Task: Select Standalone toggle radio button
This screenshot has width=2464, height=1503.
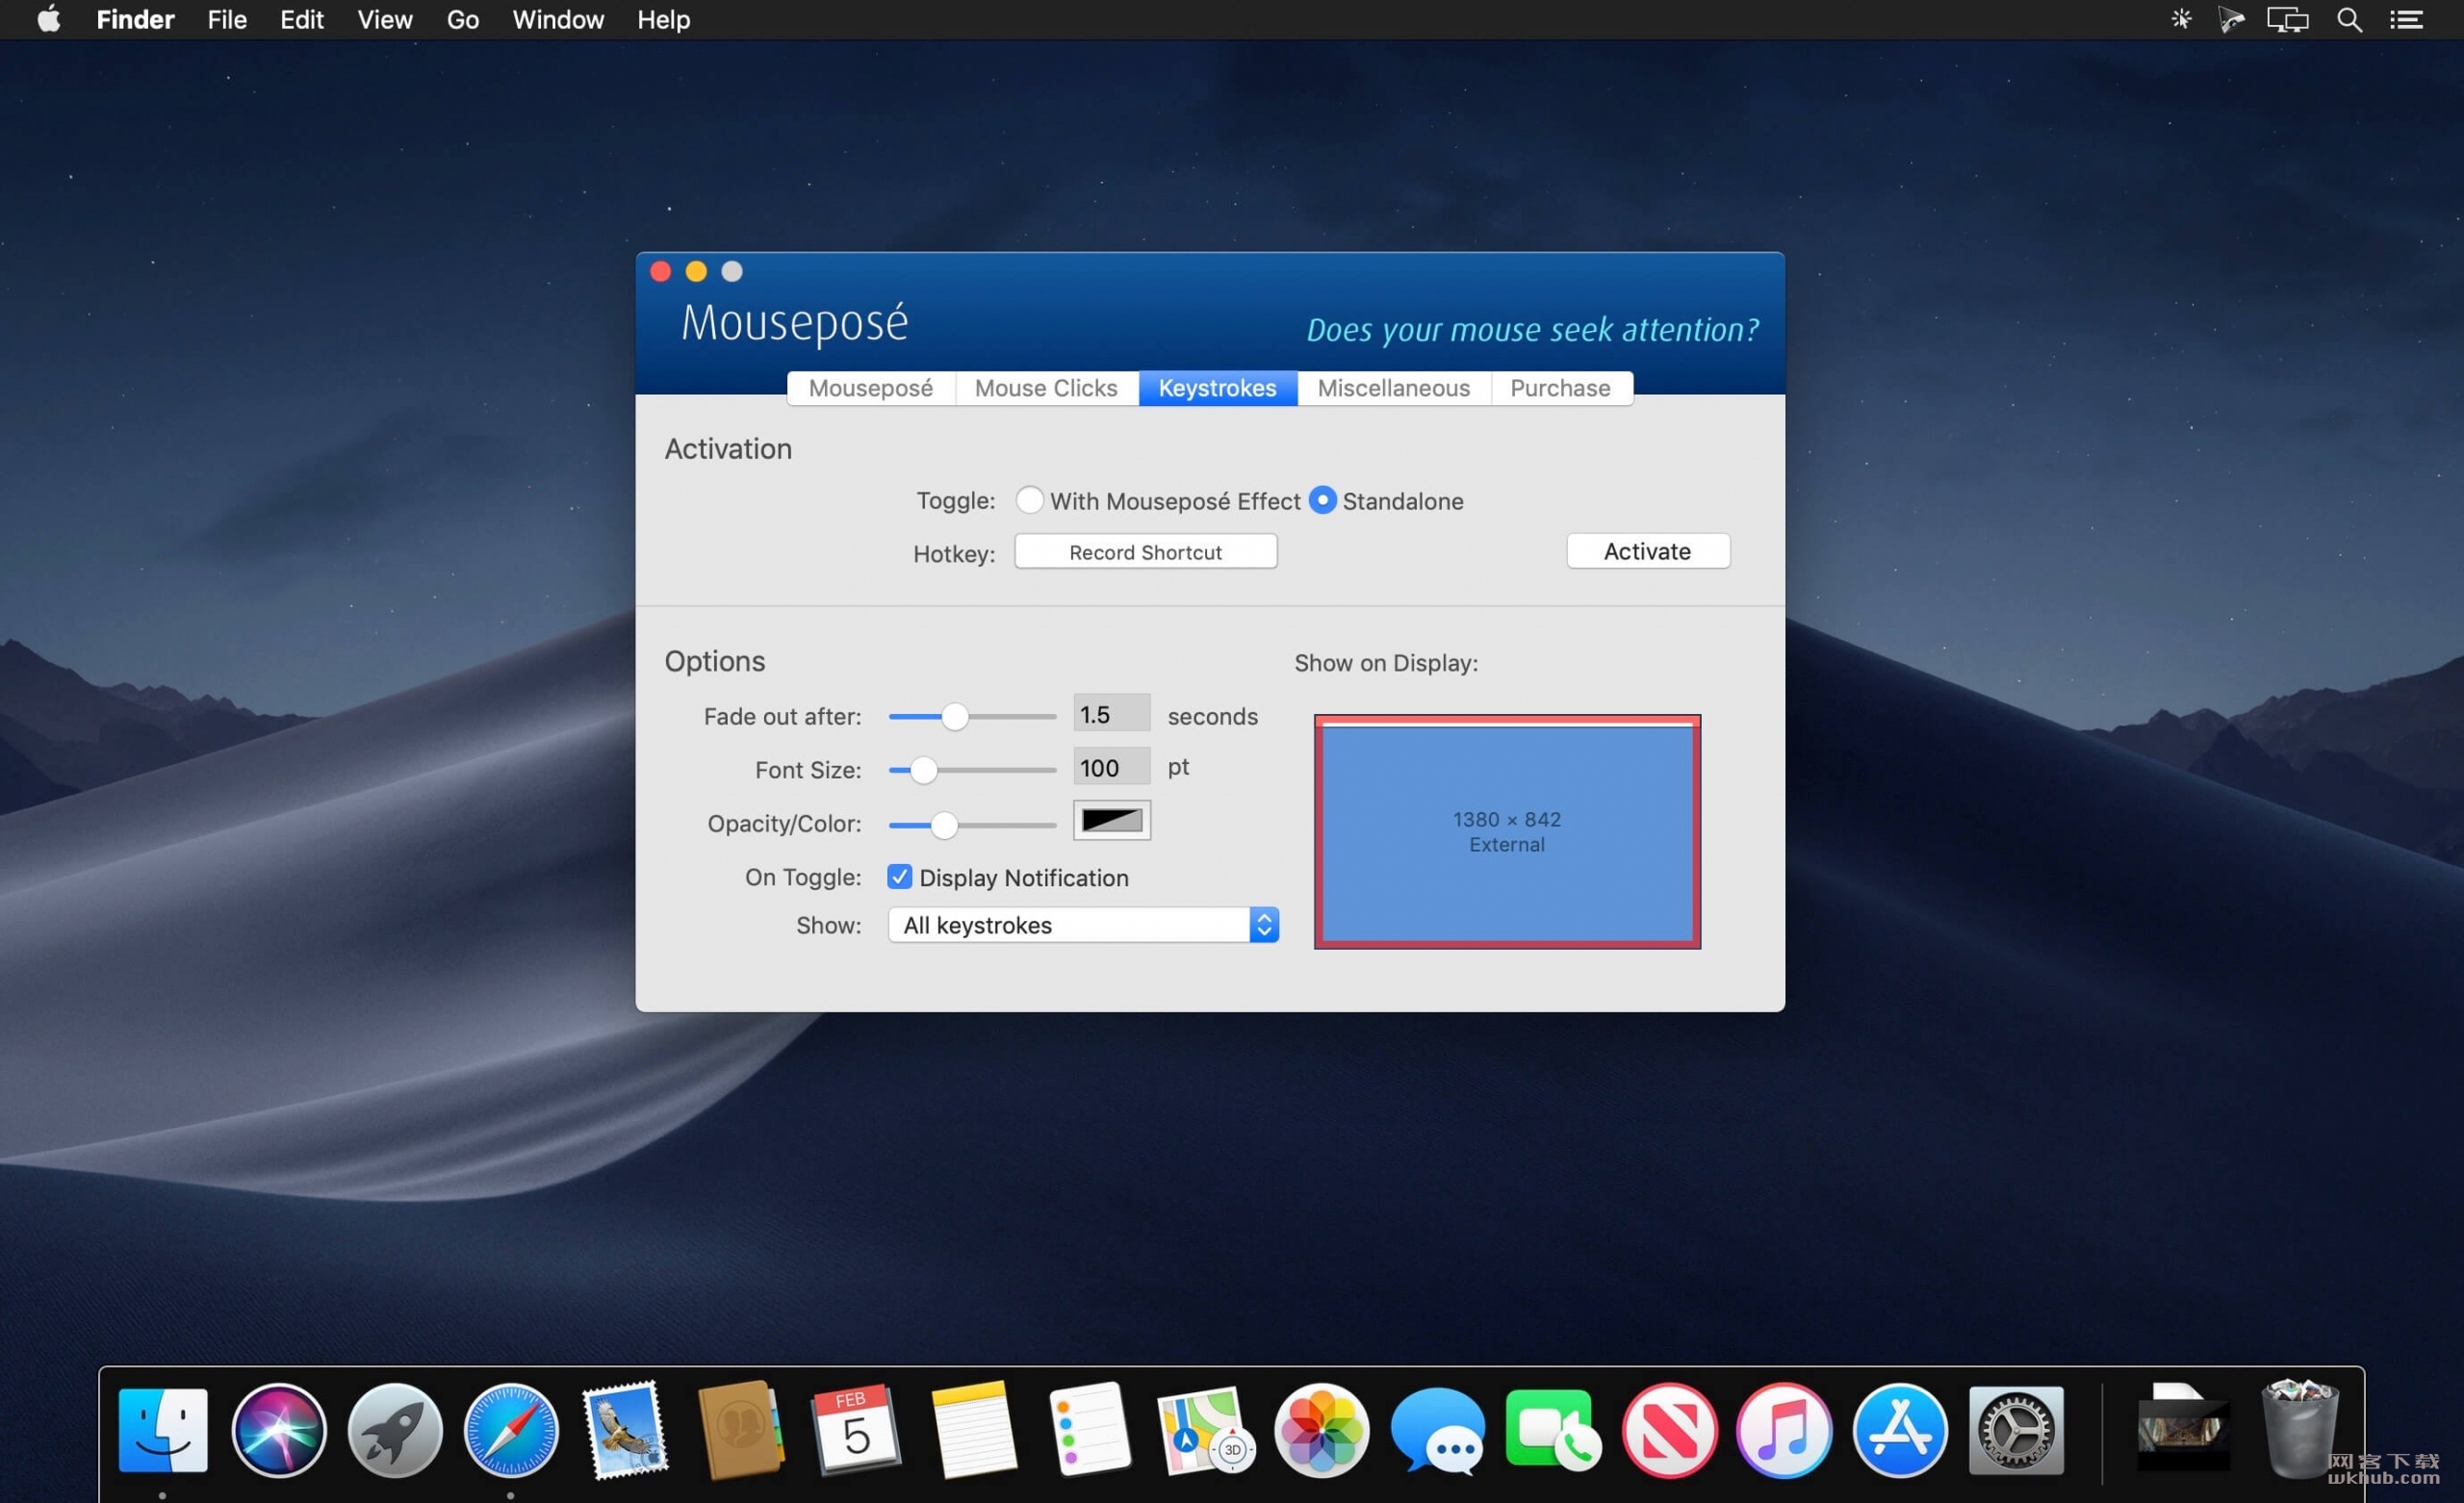Action: click(x=1322, y=500)
